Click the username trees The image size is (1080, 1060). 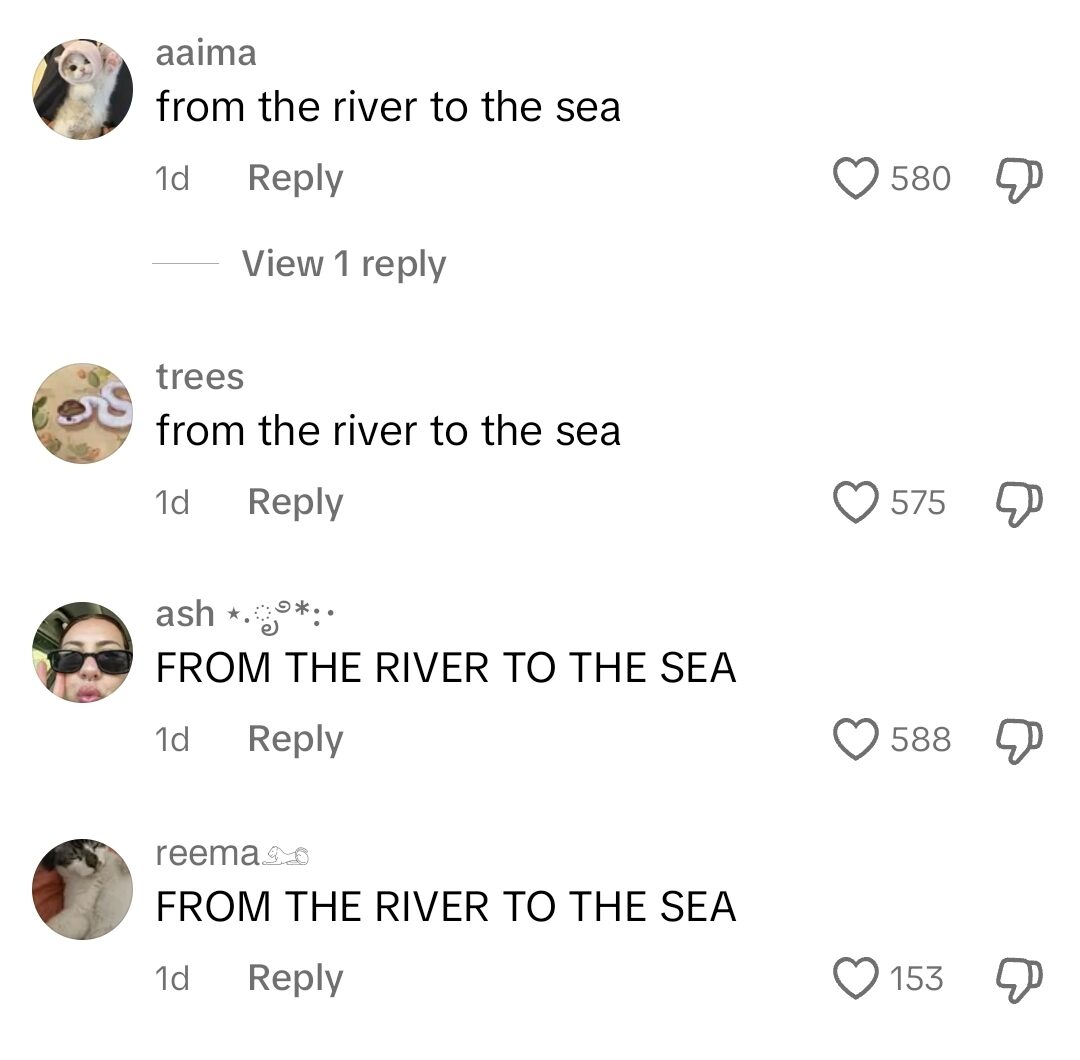pyautogui.click(x=200, y=378)
